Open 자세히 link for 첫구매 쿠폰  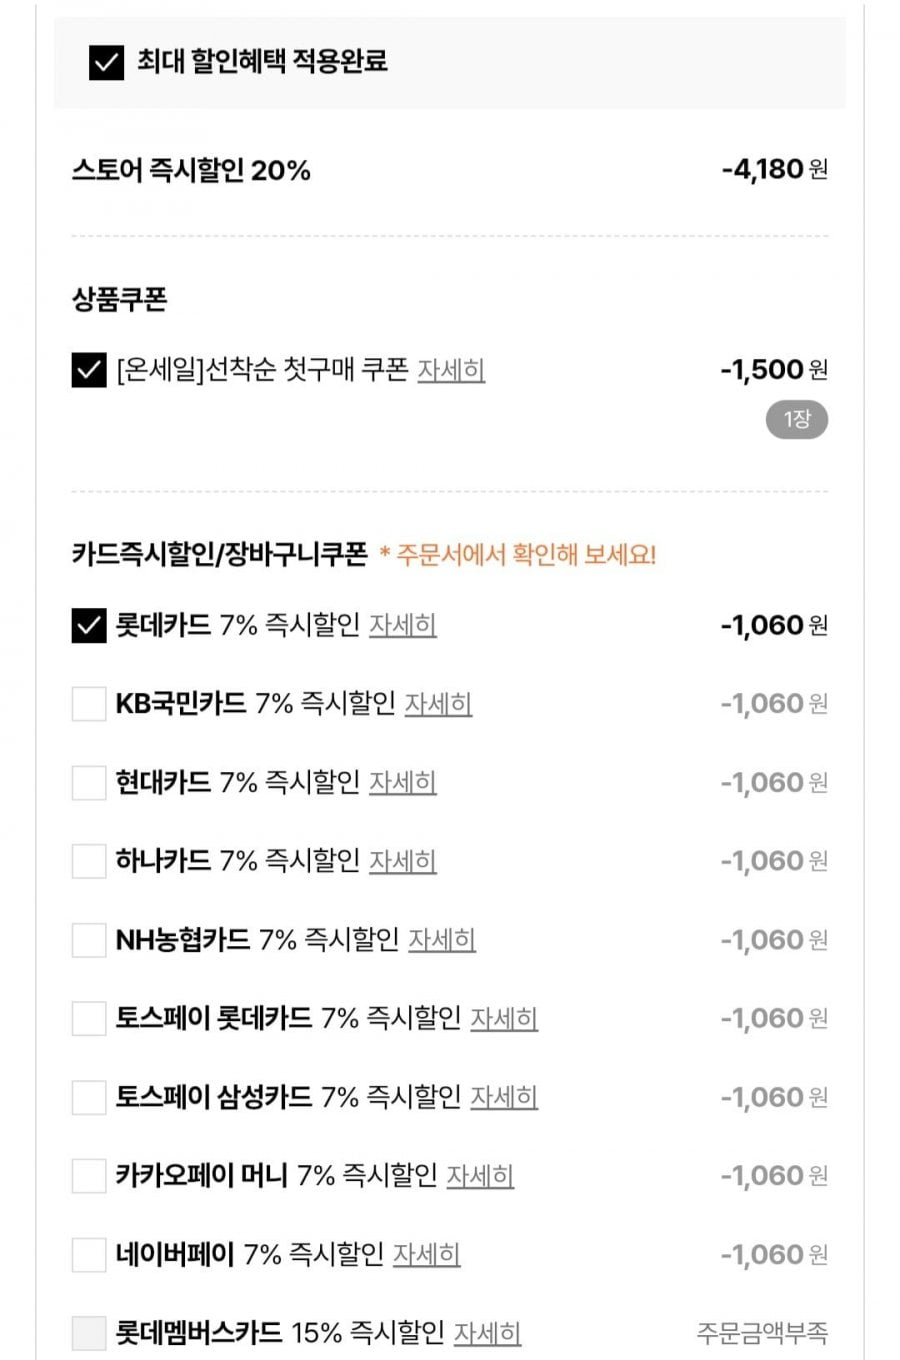451,370
